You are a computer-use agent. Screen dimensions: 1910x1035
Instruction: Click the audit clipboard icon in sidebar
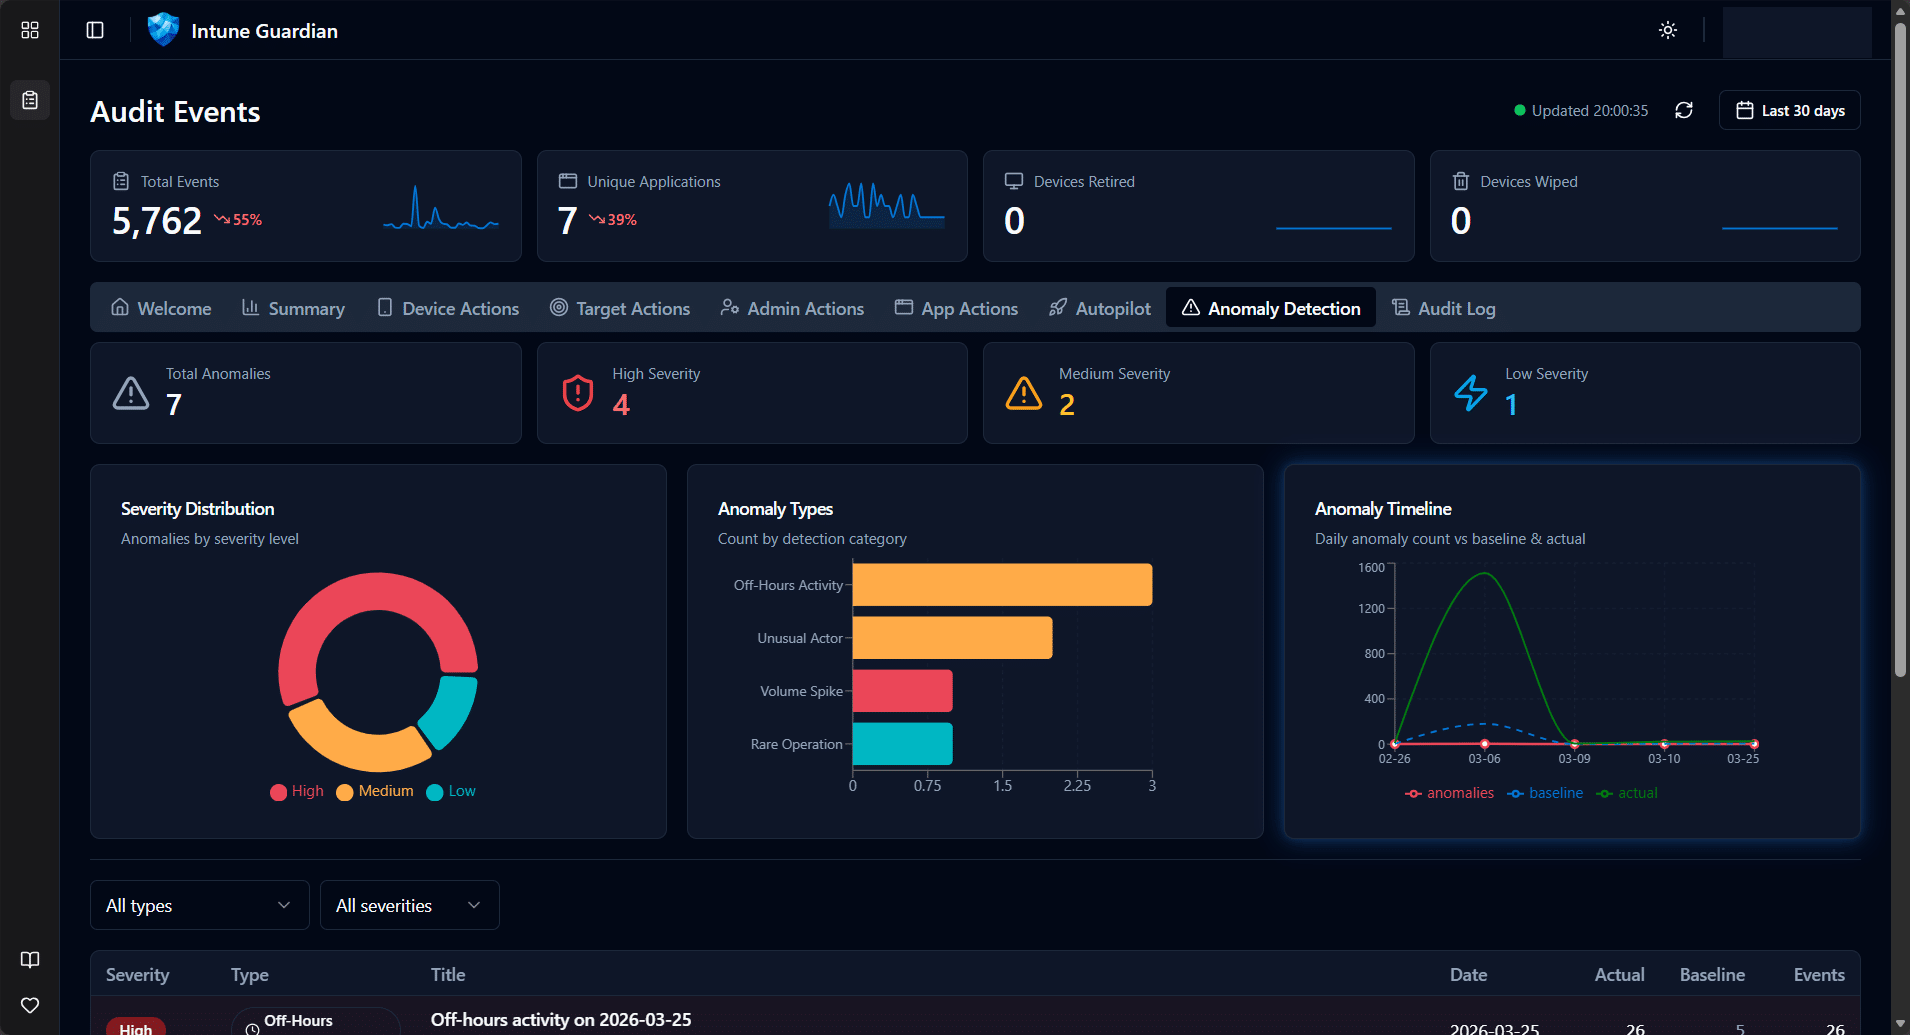30,100
